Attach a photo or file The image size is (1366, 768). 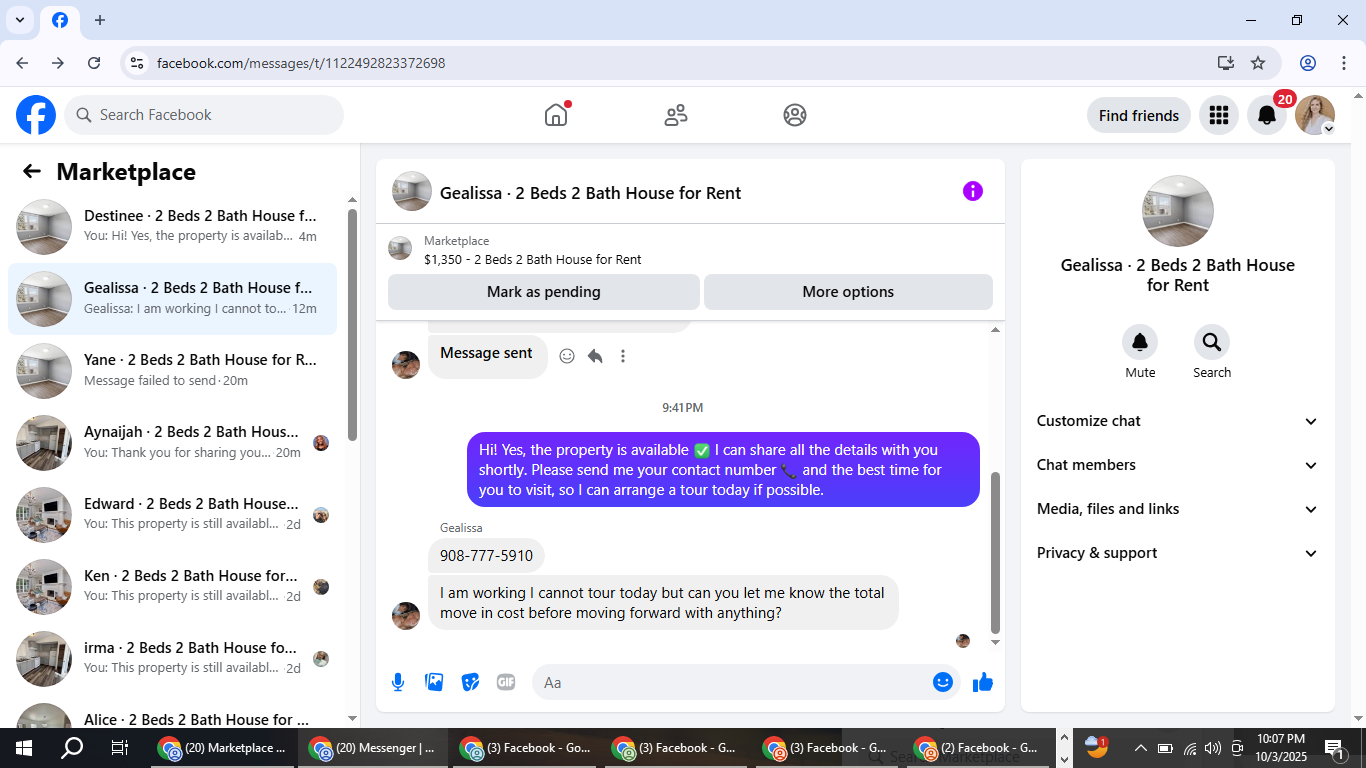(x=434, y=682)
